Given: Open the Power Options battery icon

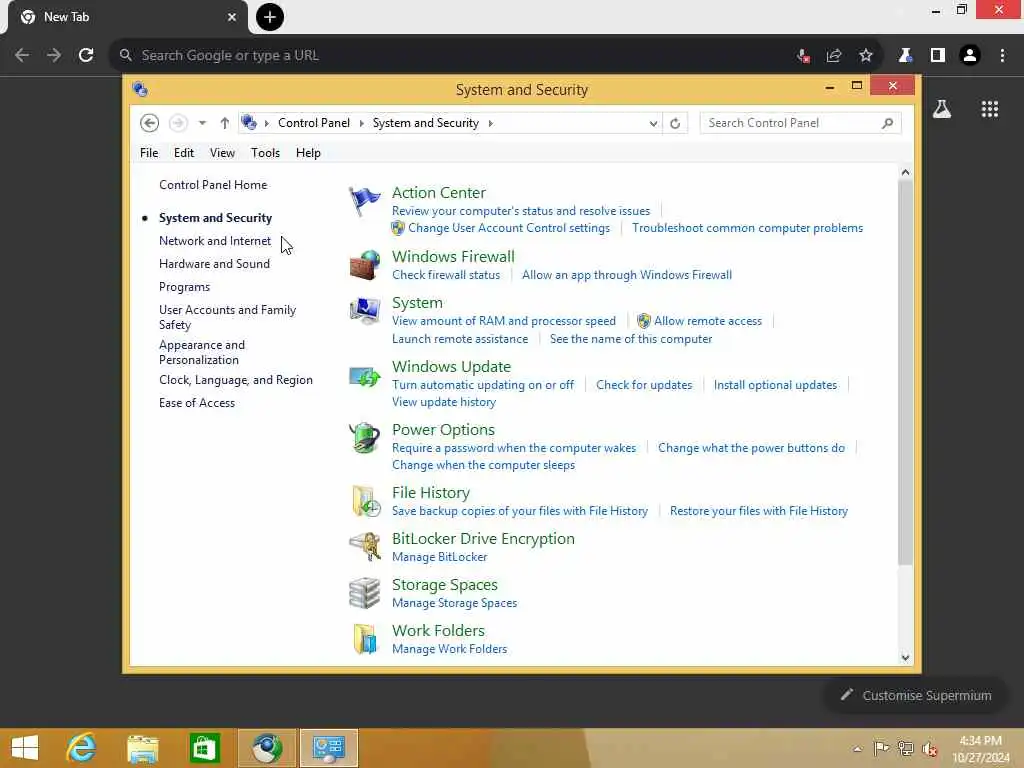Looking at the screenshot, I should 364,438.
